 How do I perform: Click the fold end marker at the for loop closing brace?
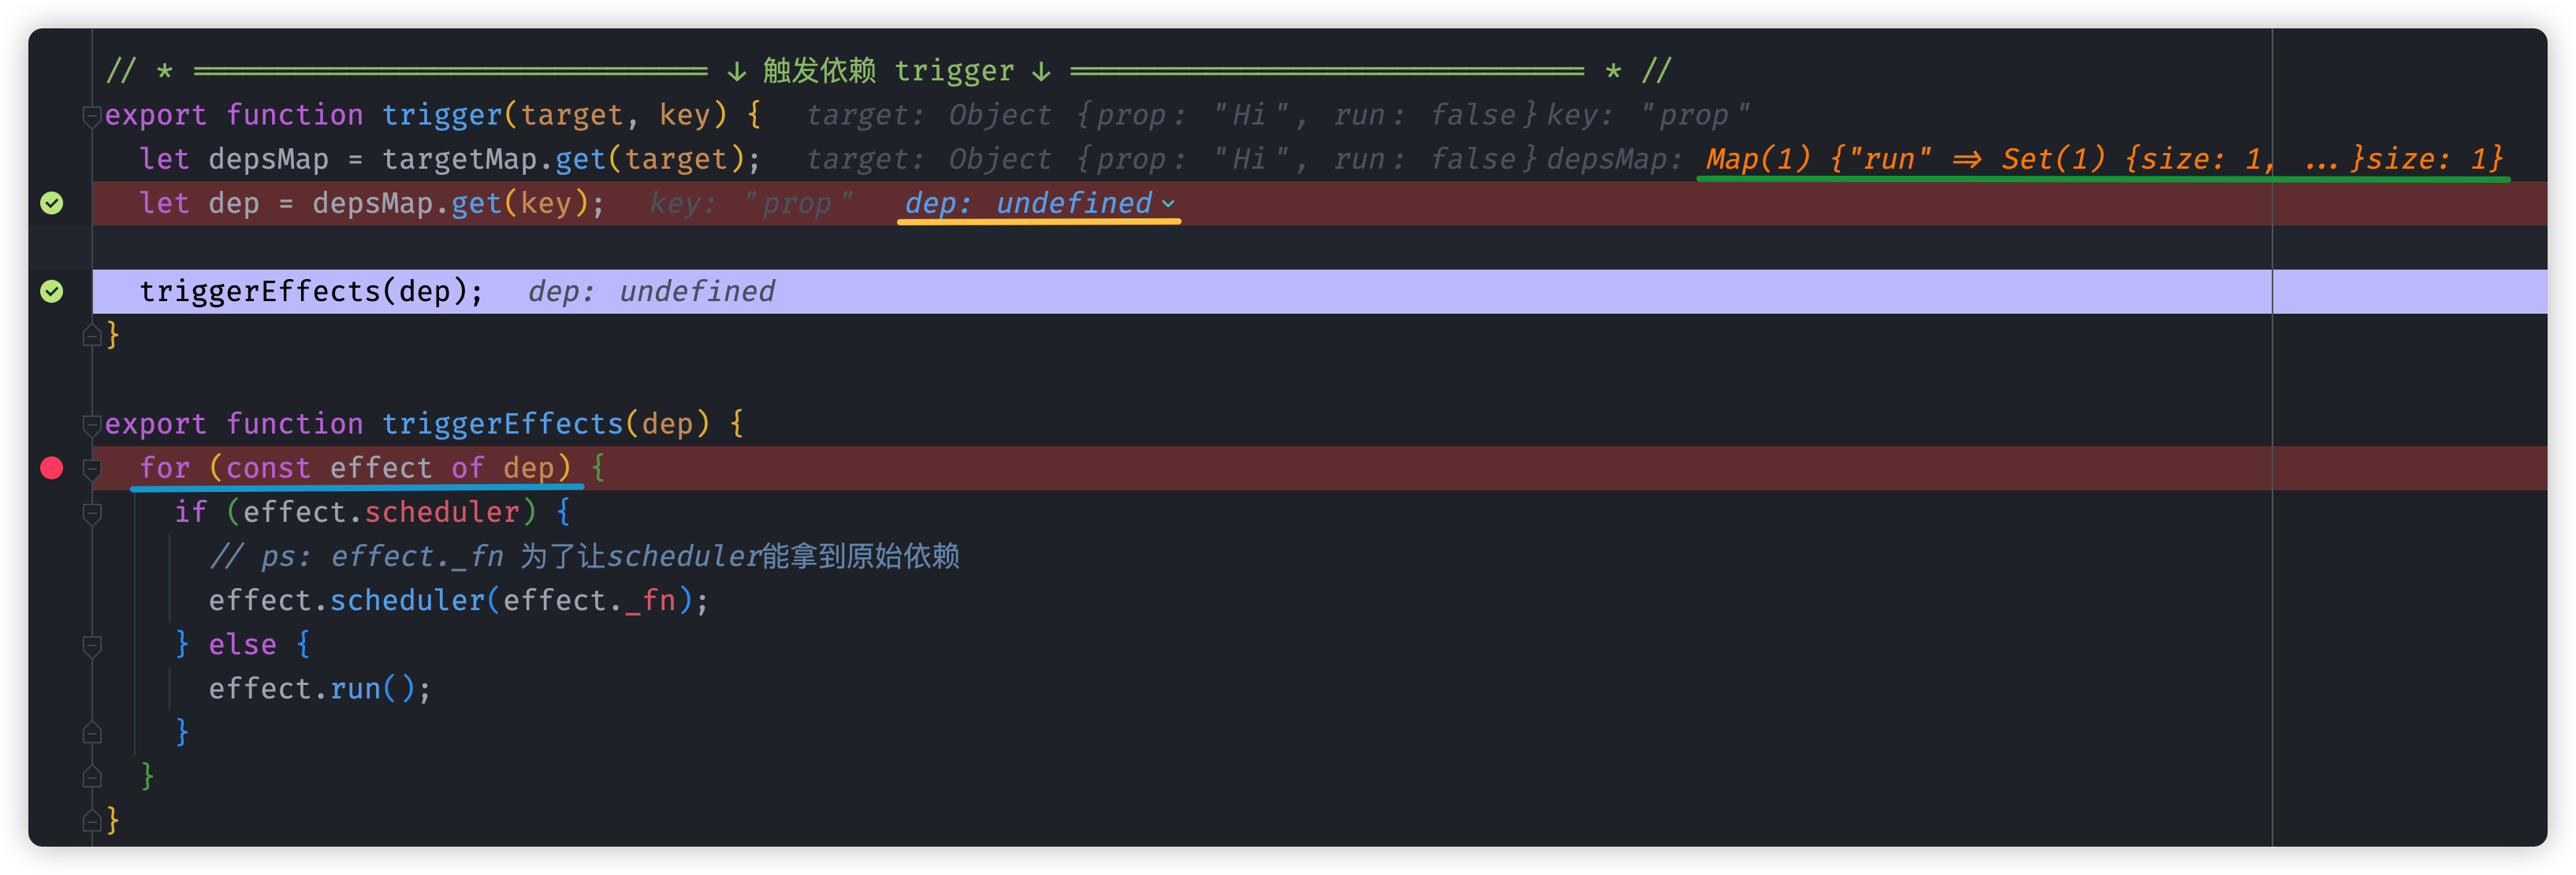pos(91,777)
